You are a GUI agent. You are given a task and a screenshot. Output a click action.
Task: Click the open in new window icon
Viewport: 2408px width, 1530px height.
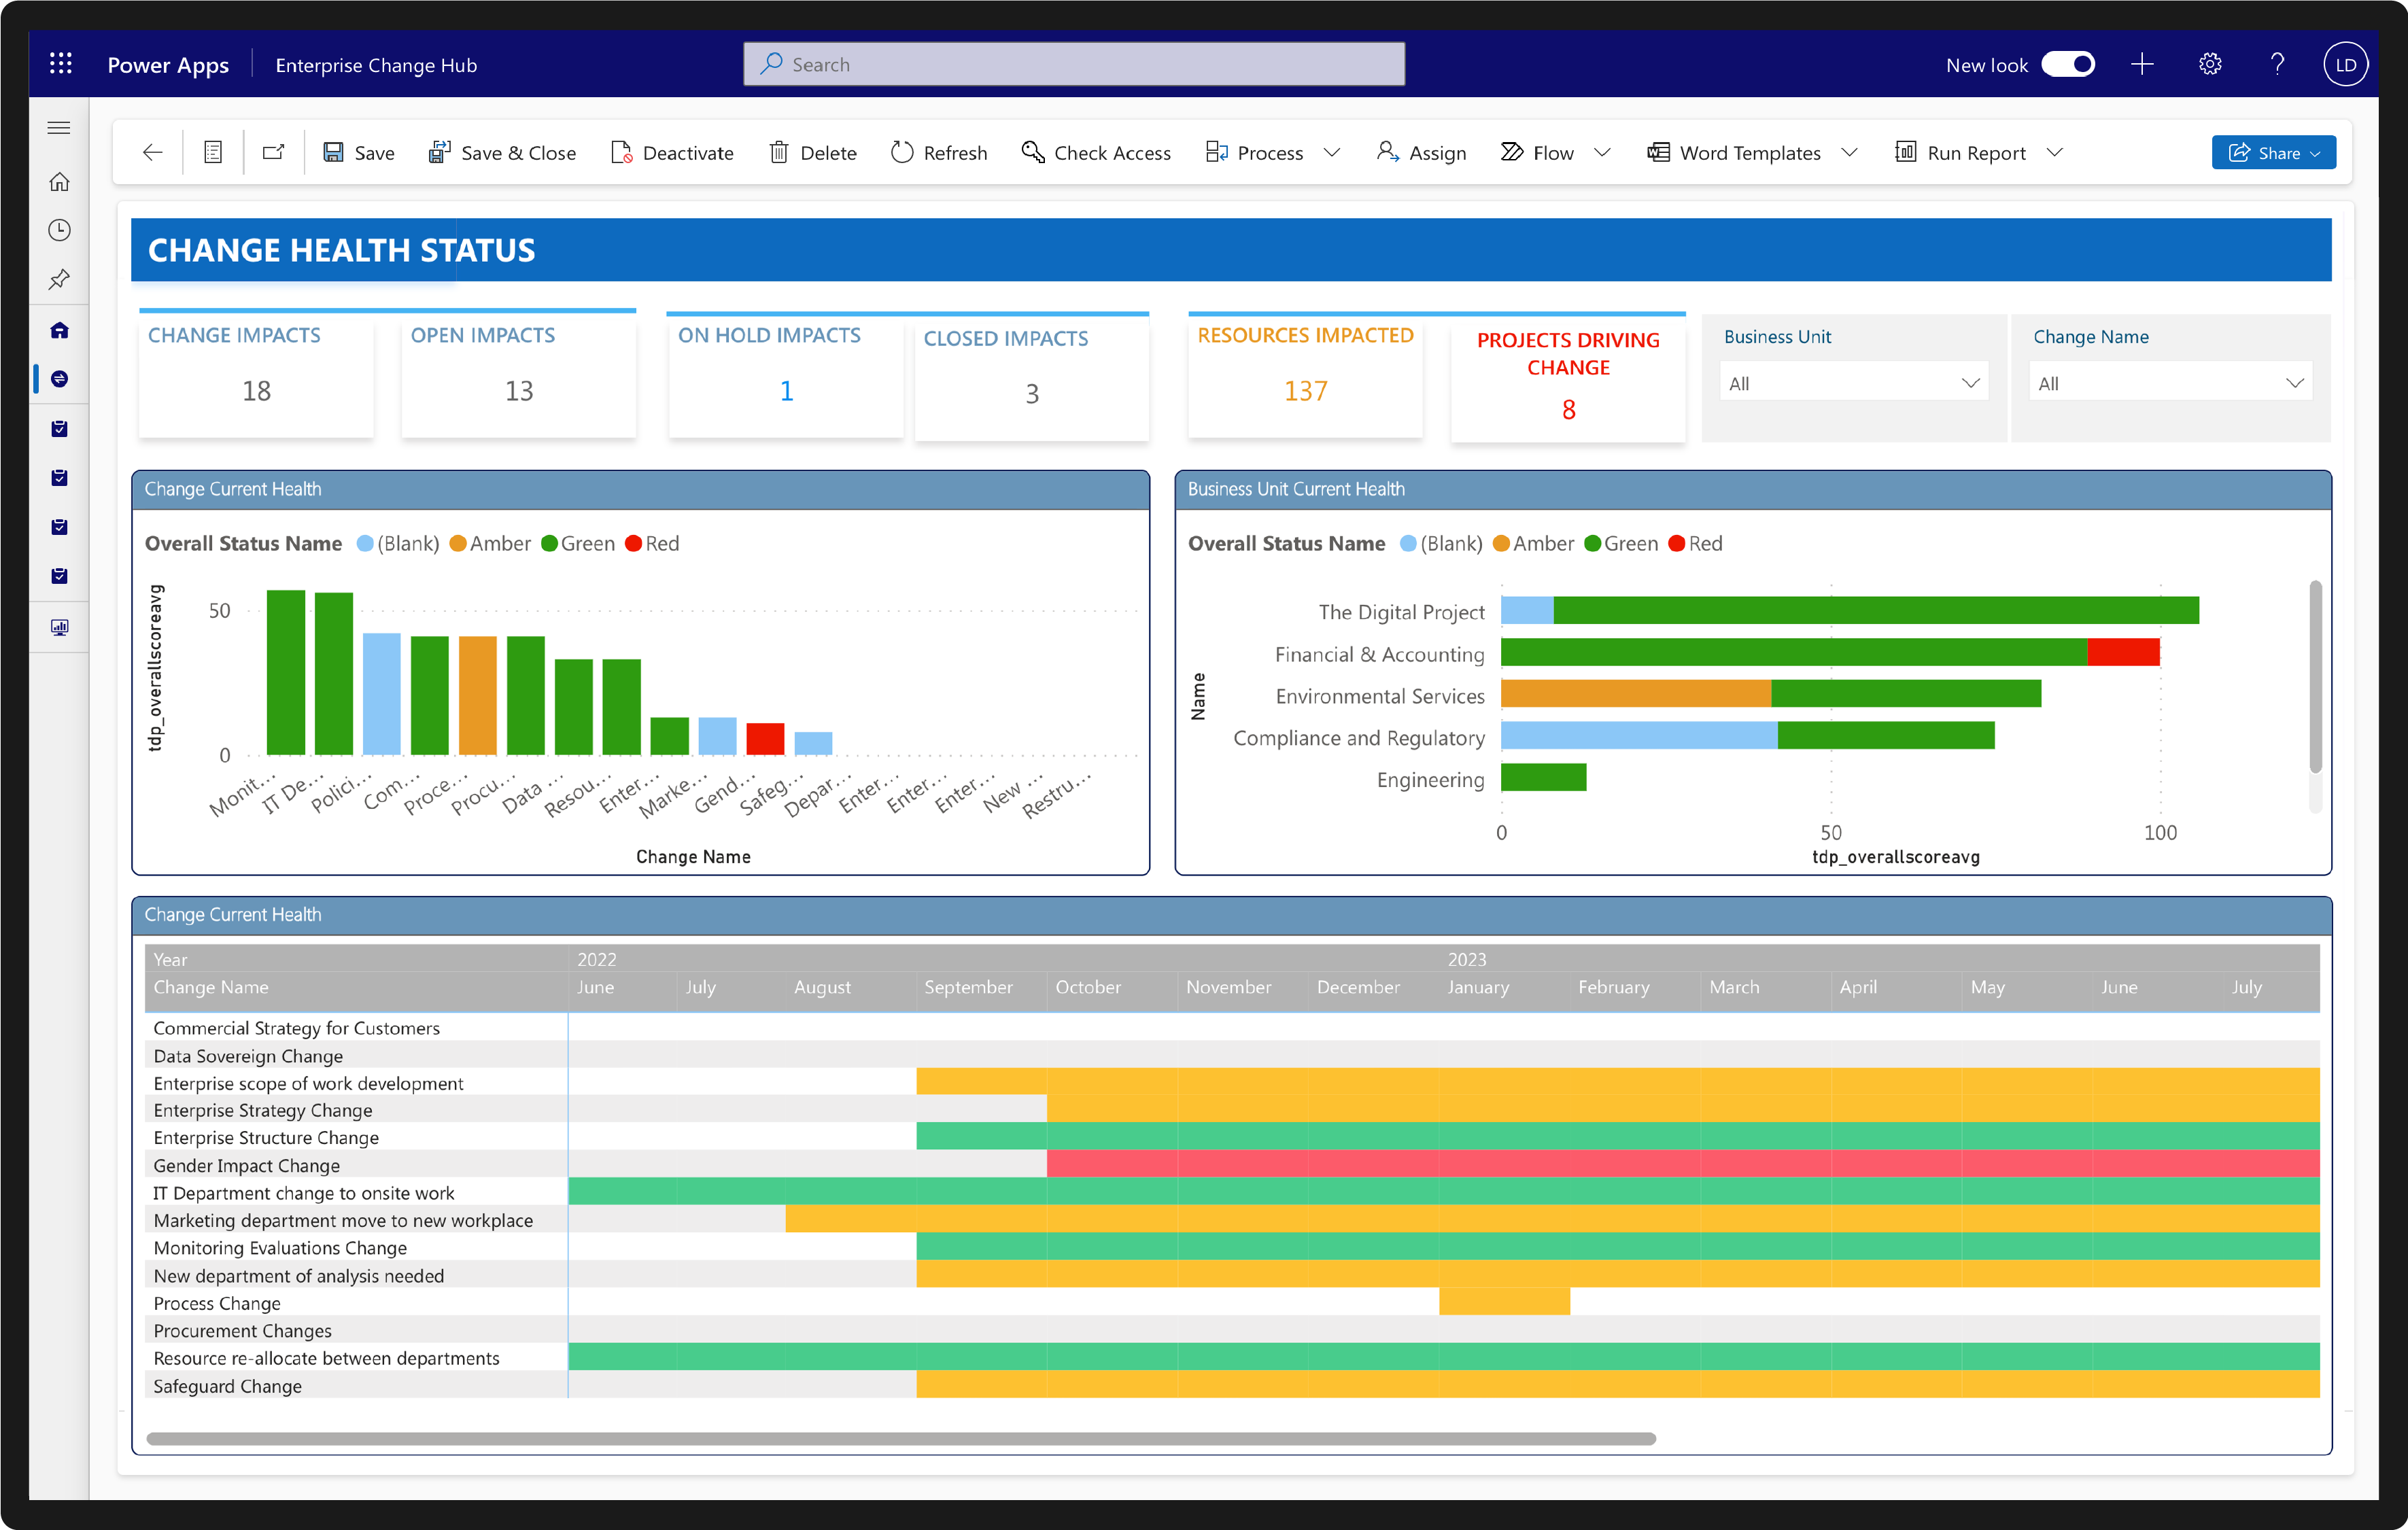[273, 152]
